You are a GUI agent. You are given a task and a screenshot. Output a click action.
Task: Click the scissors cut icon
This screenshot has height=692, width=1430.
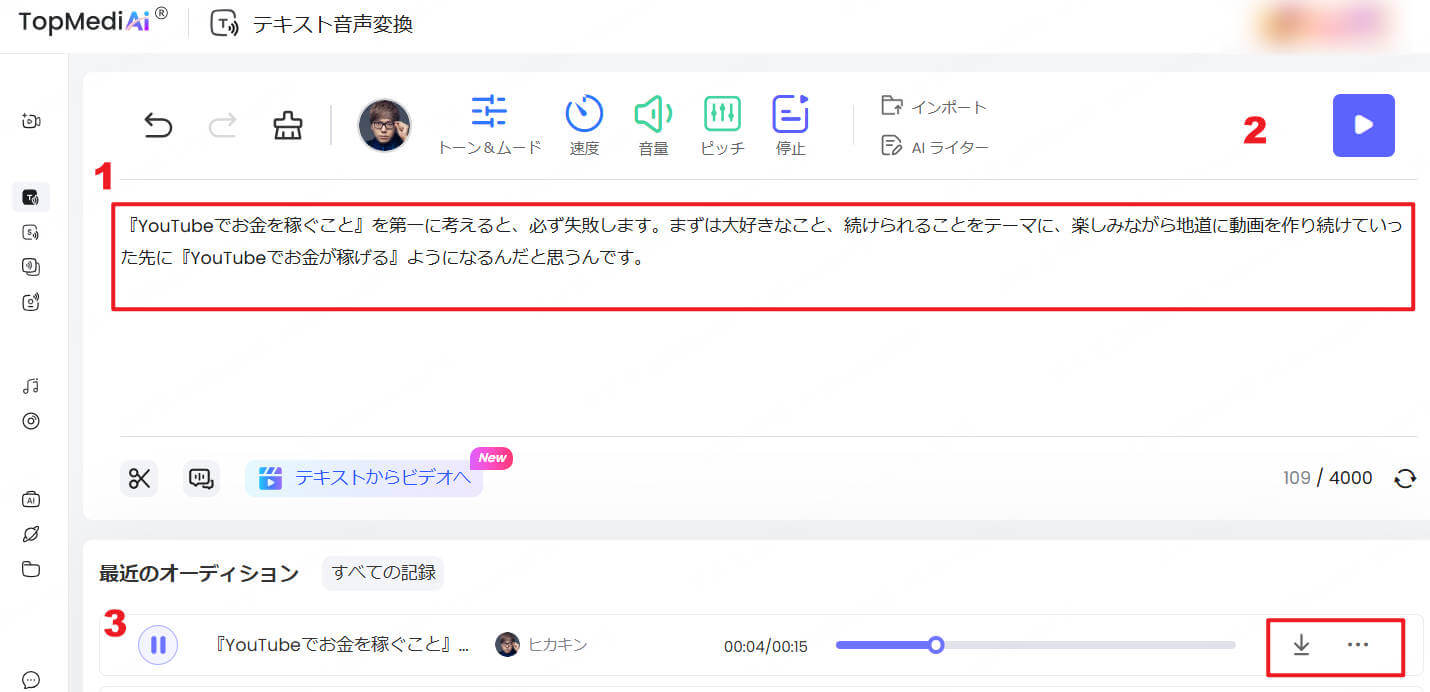(139, 479)
